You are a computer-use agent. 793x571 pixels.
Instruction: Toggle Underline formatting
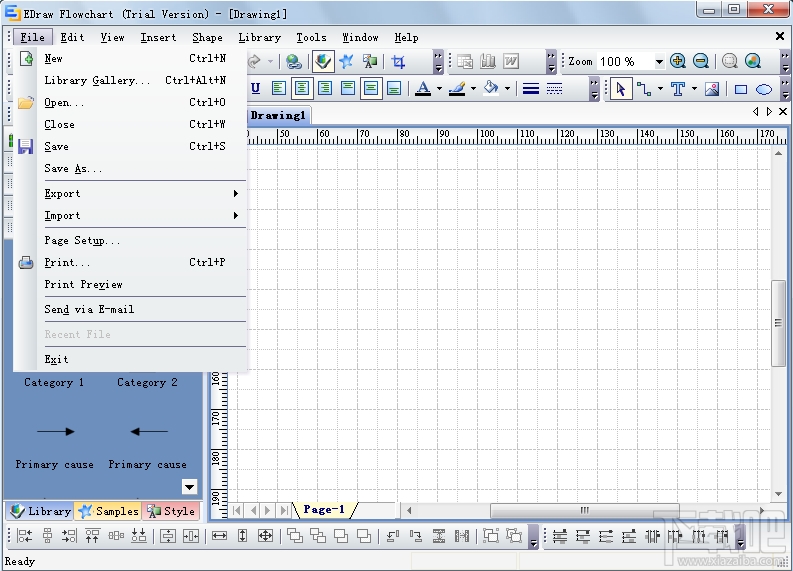click(x=255, y=89)
